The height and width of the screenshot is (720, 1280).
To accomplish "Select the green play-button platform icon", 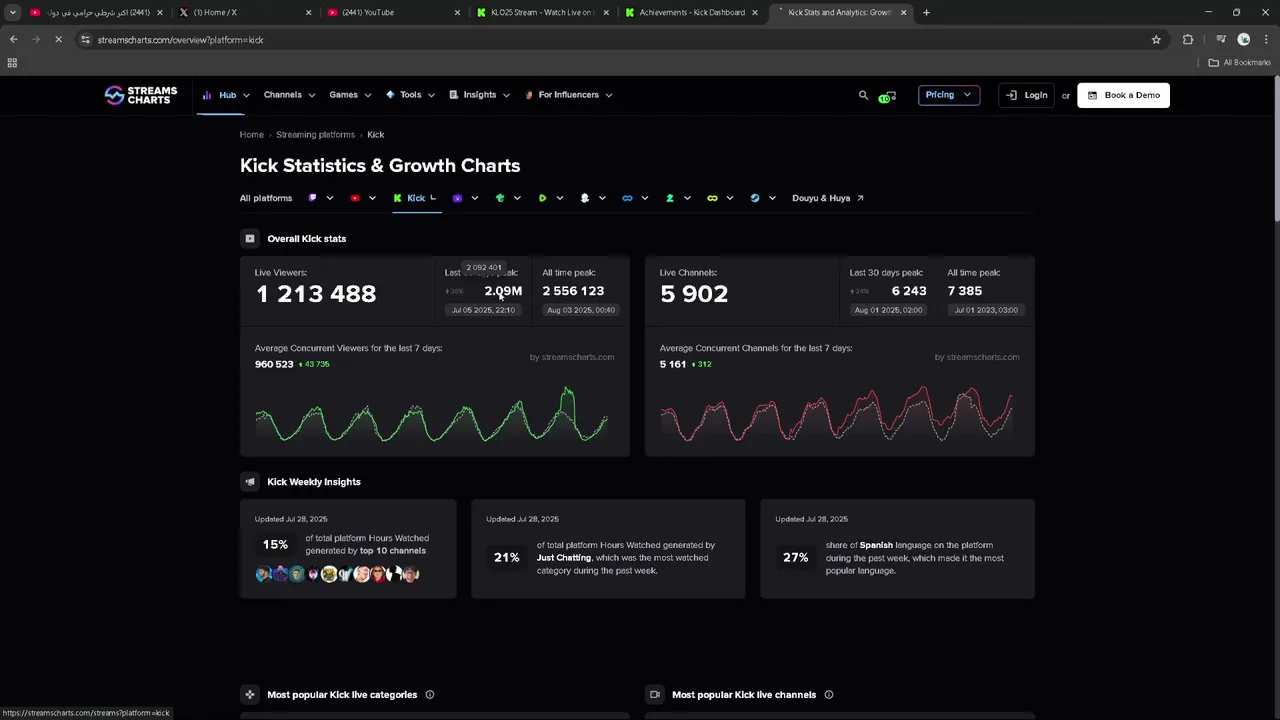I will [x=542, y=198].
